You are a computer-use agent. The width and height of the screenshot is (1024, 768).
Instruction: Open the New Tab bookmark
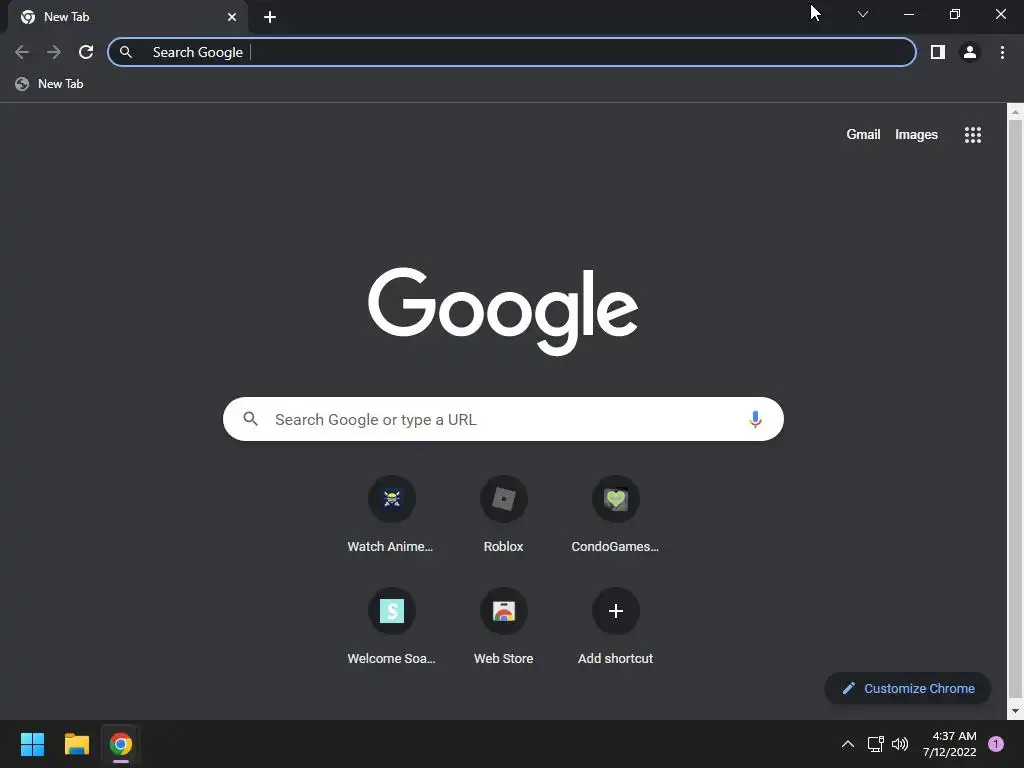click(50, 84)
